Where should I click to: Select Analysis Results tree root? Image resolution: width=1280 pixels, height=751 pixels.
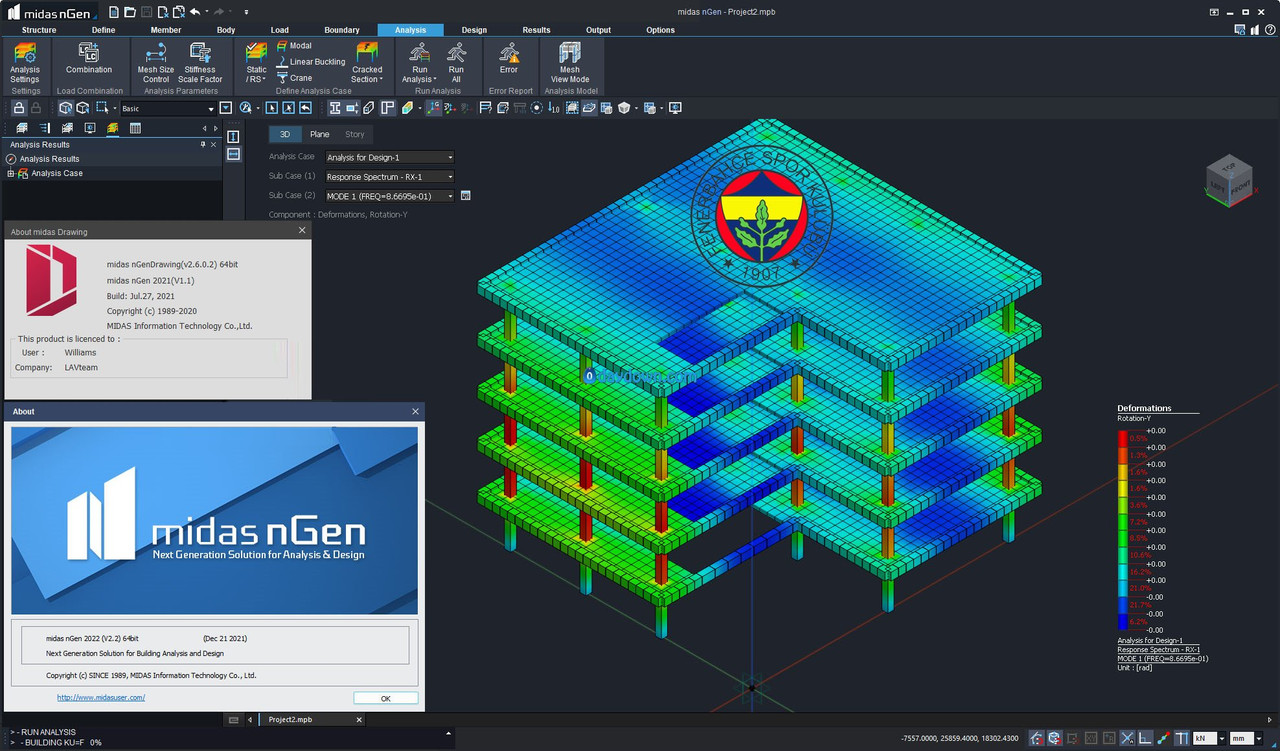[49, 159]
